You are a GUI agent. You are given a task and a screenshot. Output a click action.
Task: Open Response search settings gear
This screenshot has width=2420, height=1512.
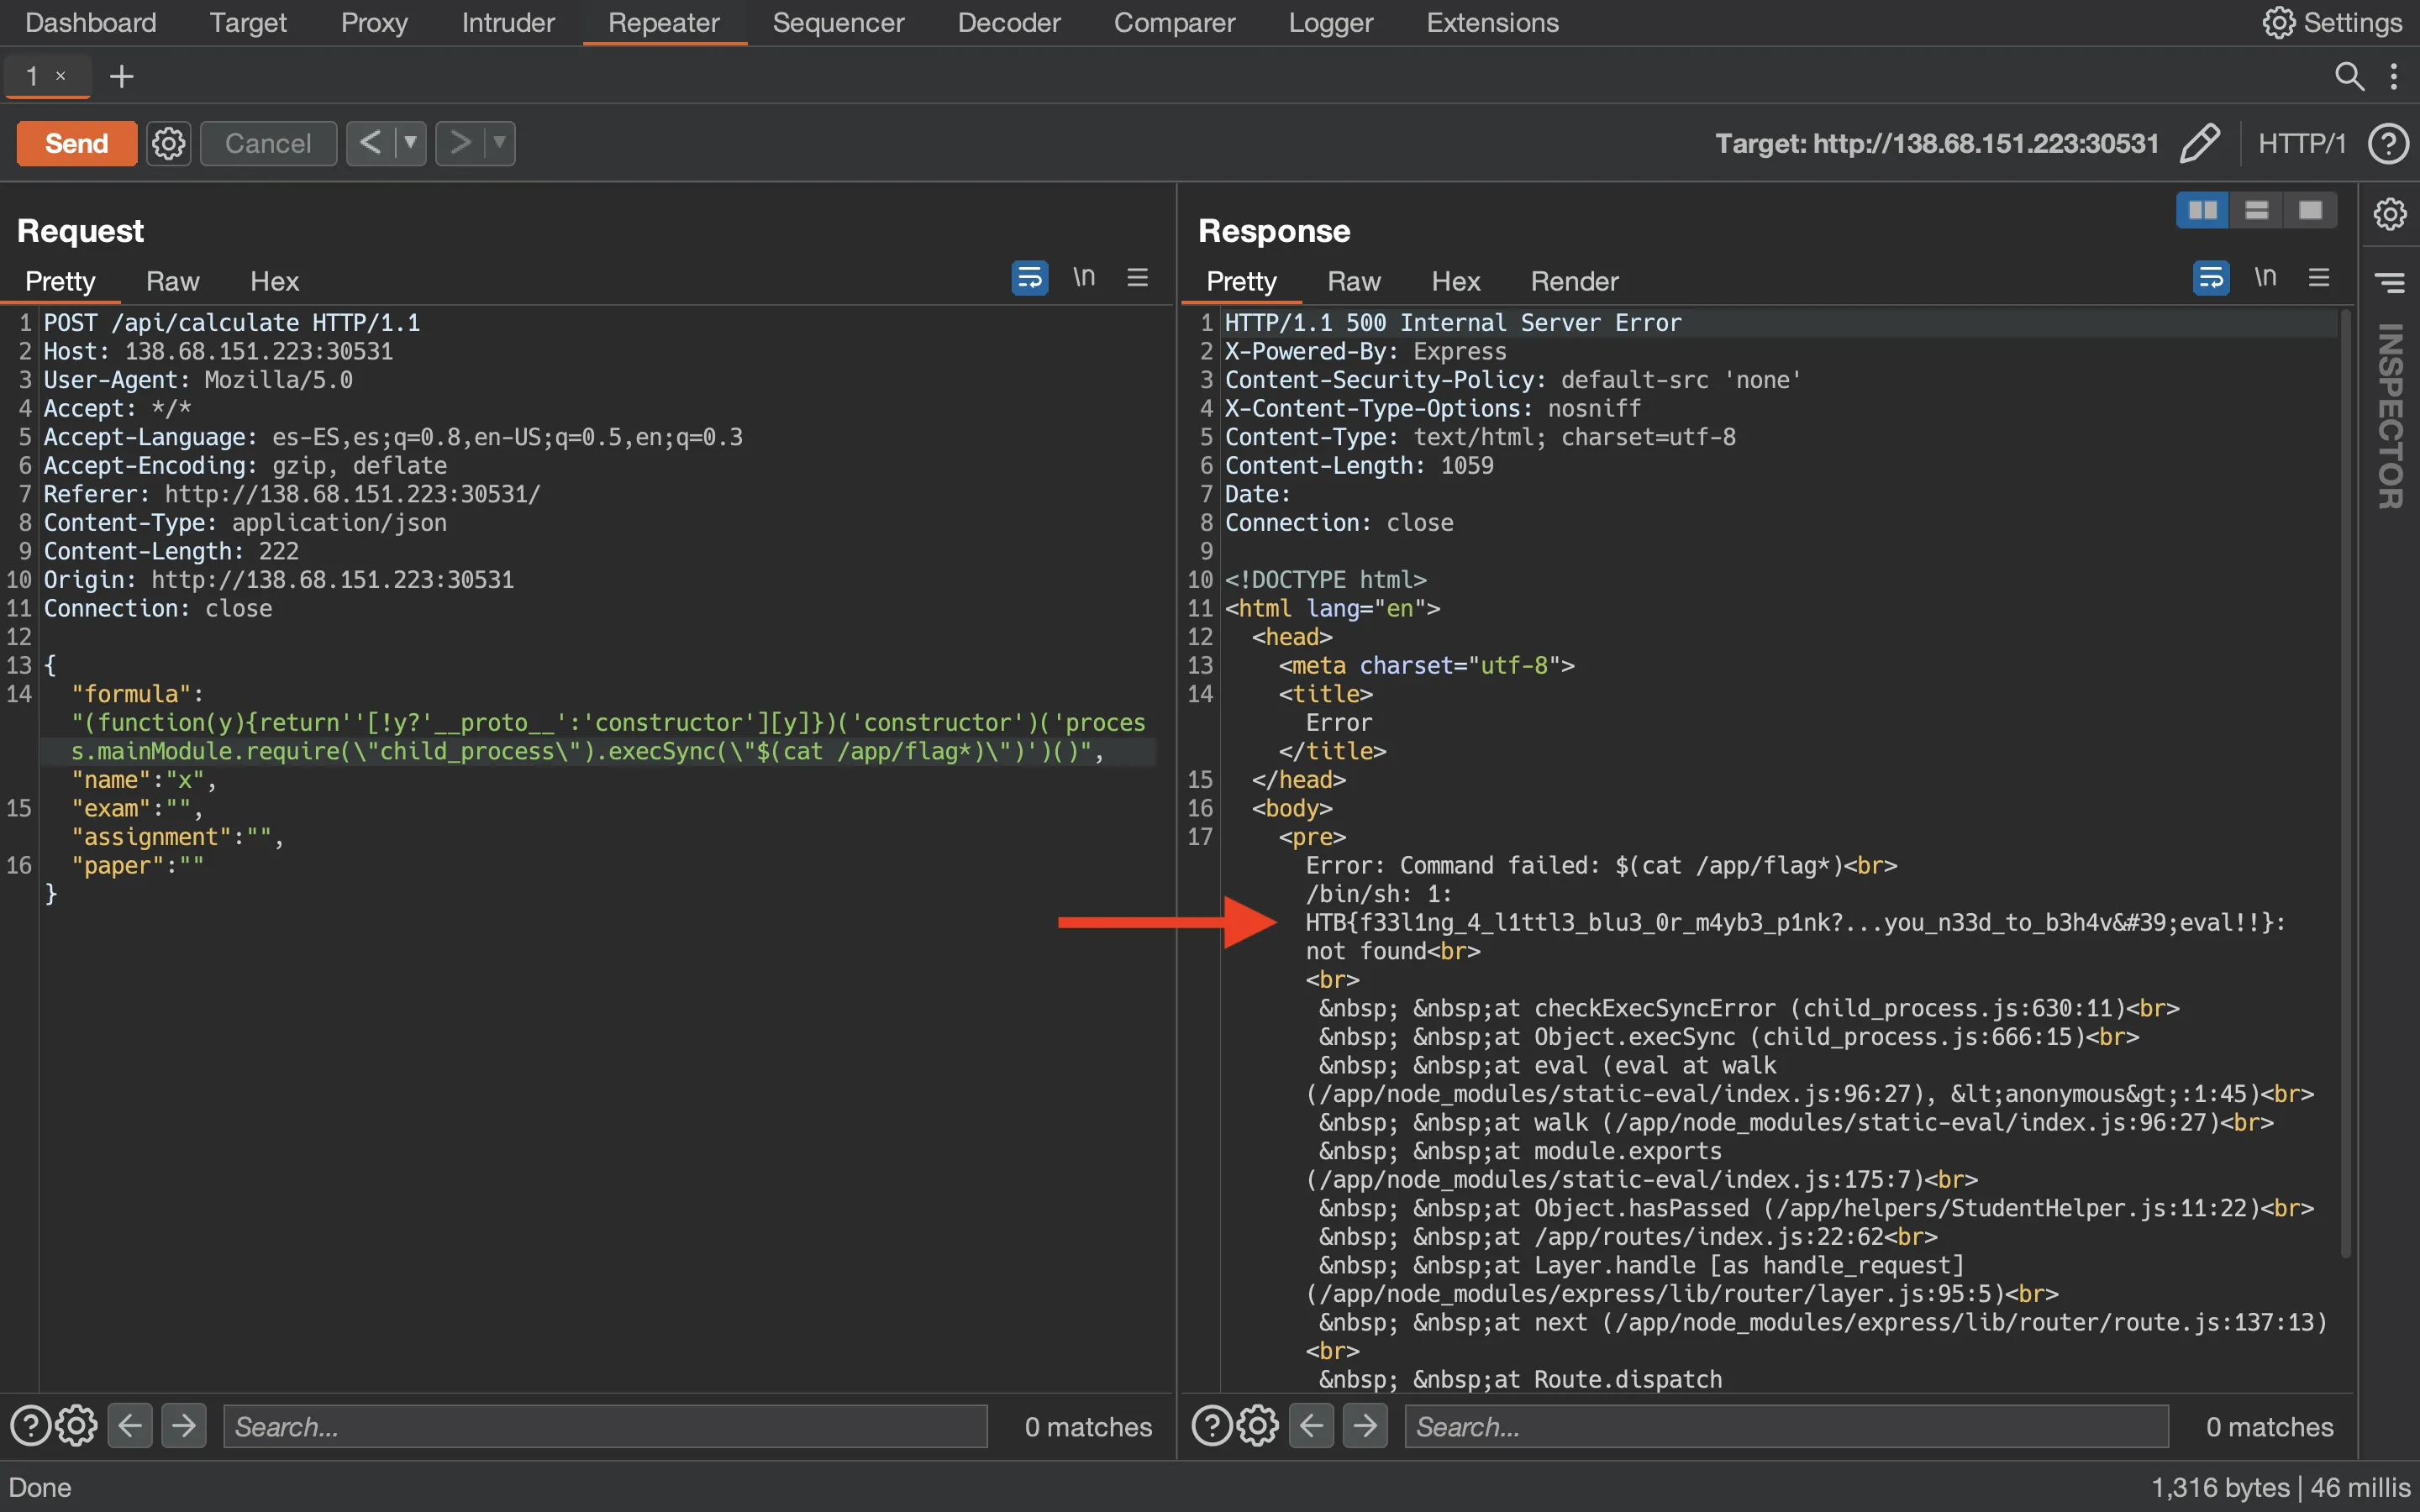click(x=1258, y=1426)
